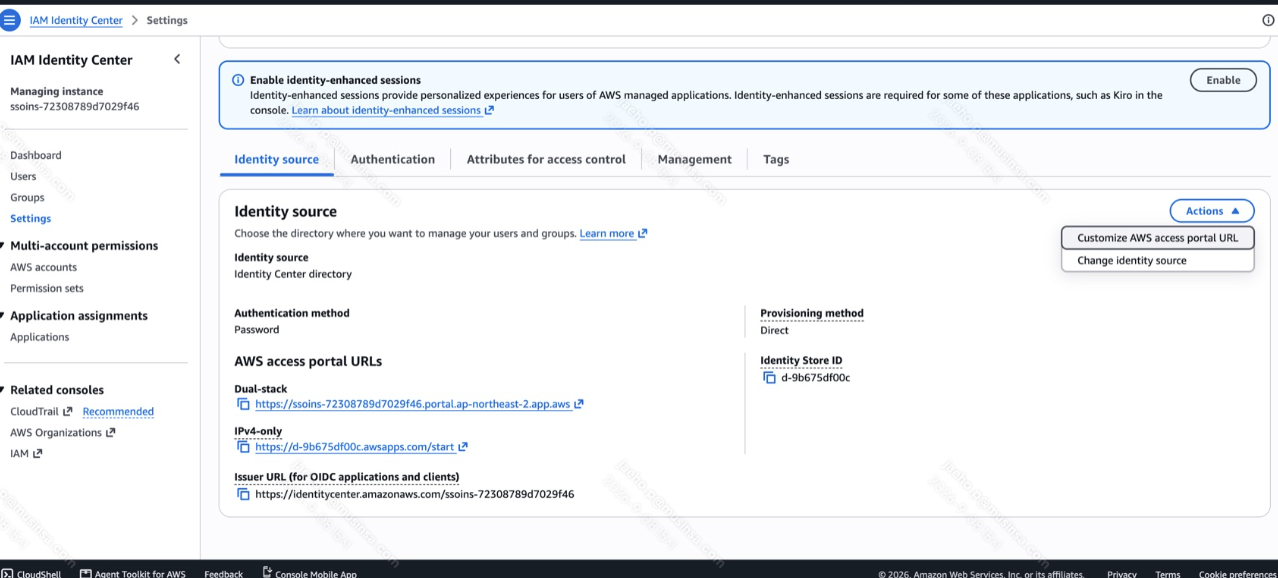Switch to Attributes for access control tab

pyautogui.click(x=546, y=159)
